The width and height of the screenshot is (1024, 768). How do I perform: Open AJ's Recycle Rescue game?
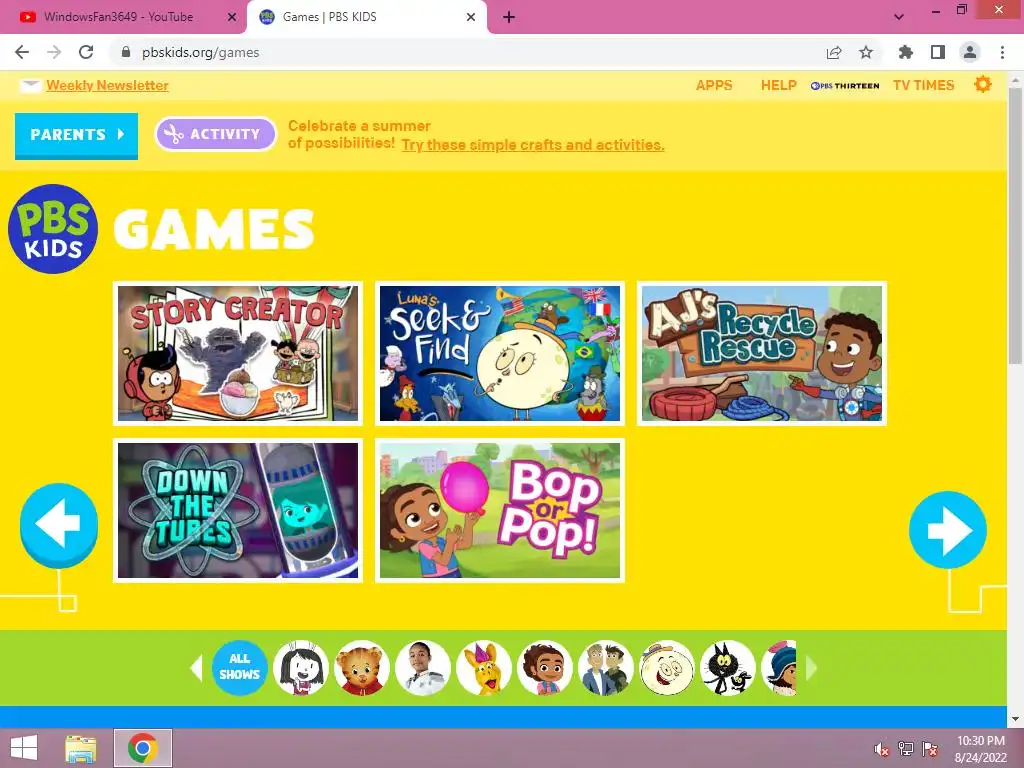coord(761,353)
